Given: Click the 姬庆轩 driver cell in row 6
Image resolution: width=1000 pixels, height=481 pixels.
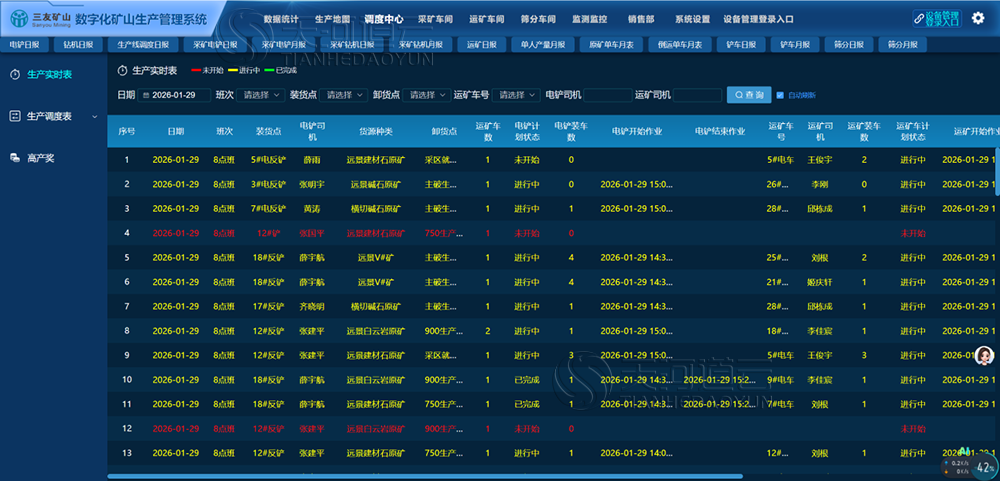Looking at the screenshot, I should pyautogui.click(x=820, y=282).
